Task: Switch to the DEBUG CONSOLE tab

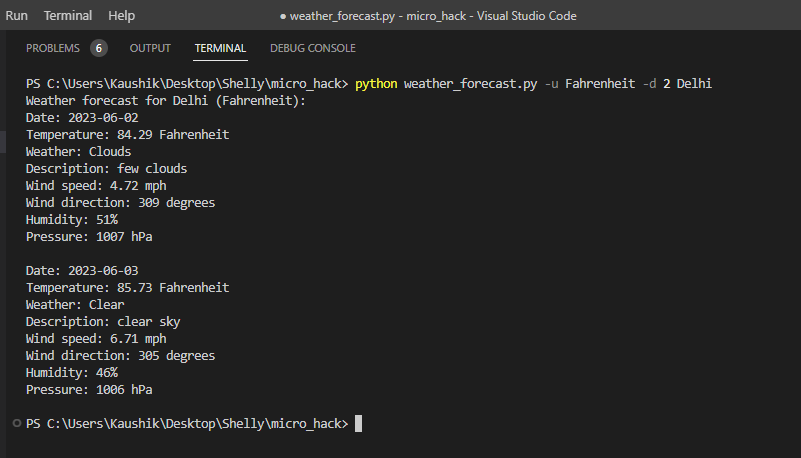Action: point(313,48)
